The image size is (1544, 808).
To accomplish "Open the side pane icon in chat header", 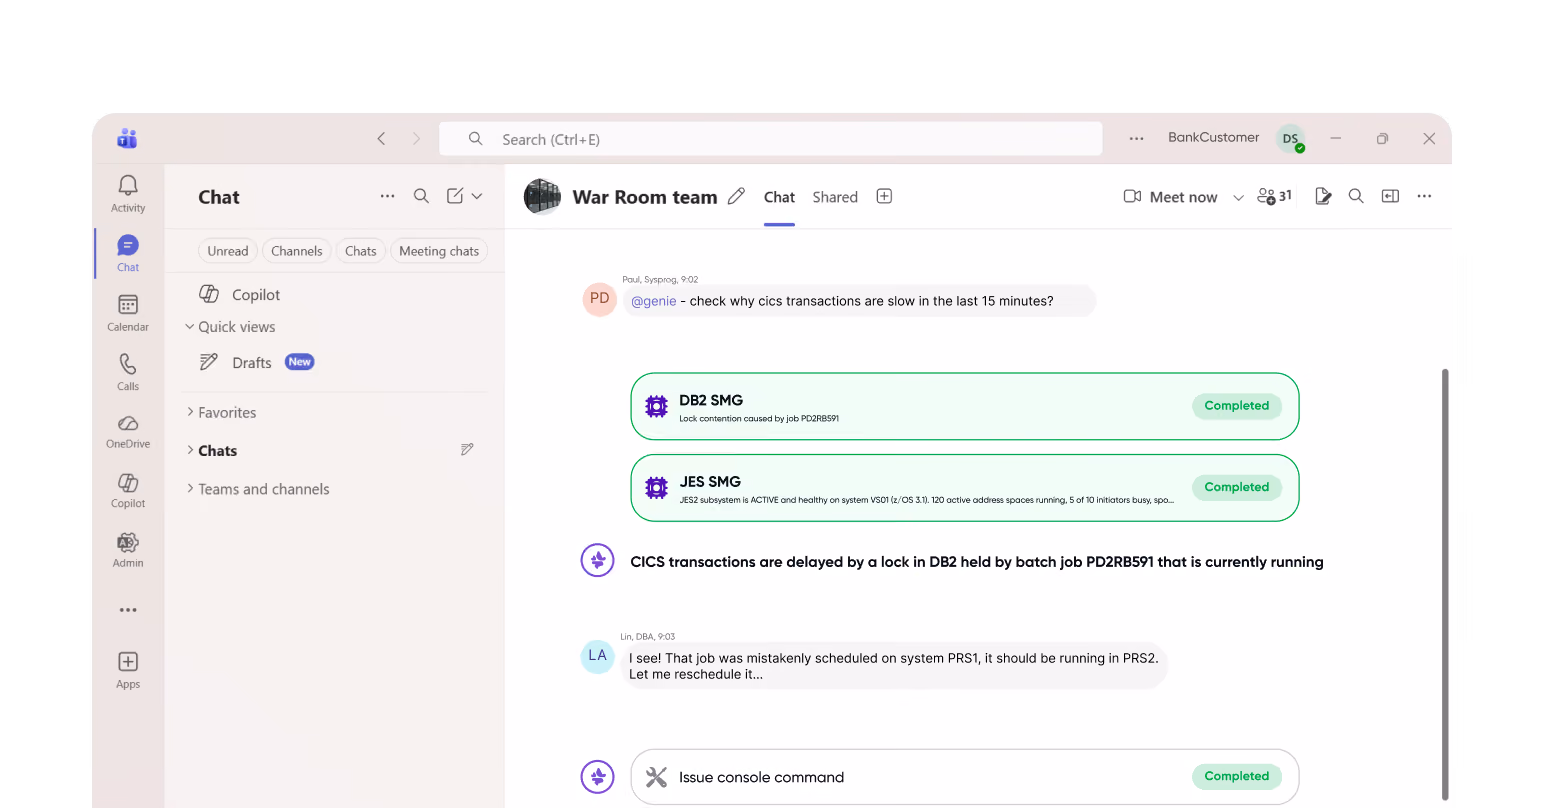I will coord(1390,196).
